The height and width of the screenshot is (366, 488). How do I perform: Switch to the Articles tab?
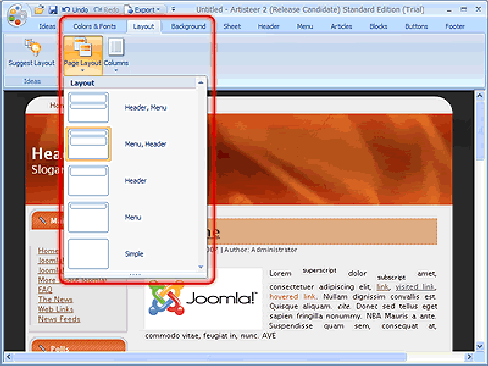(341, 26)
